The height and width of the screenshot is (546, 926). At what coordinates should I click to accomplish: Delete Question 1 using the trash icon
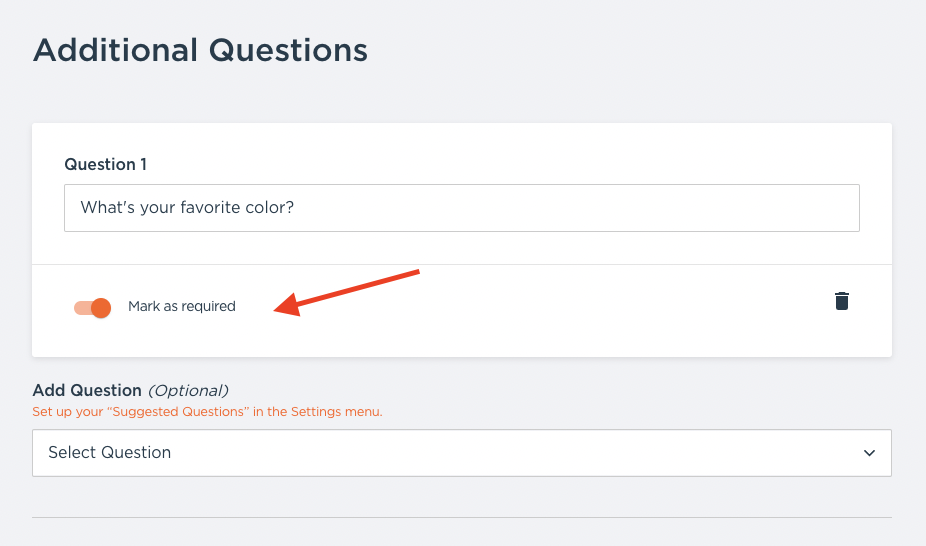pos(842,301)
